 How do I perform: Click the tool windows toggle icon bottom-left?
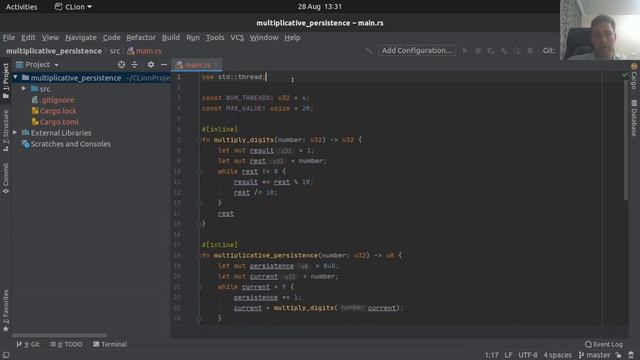click(6, 355)
